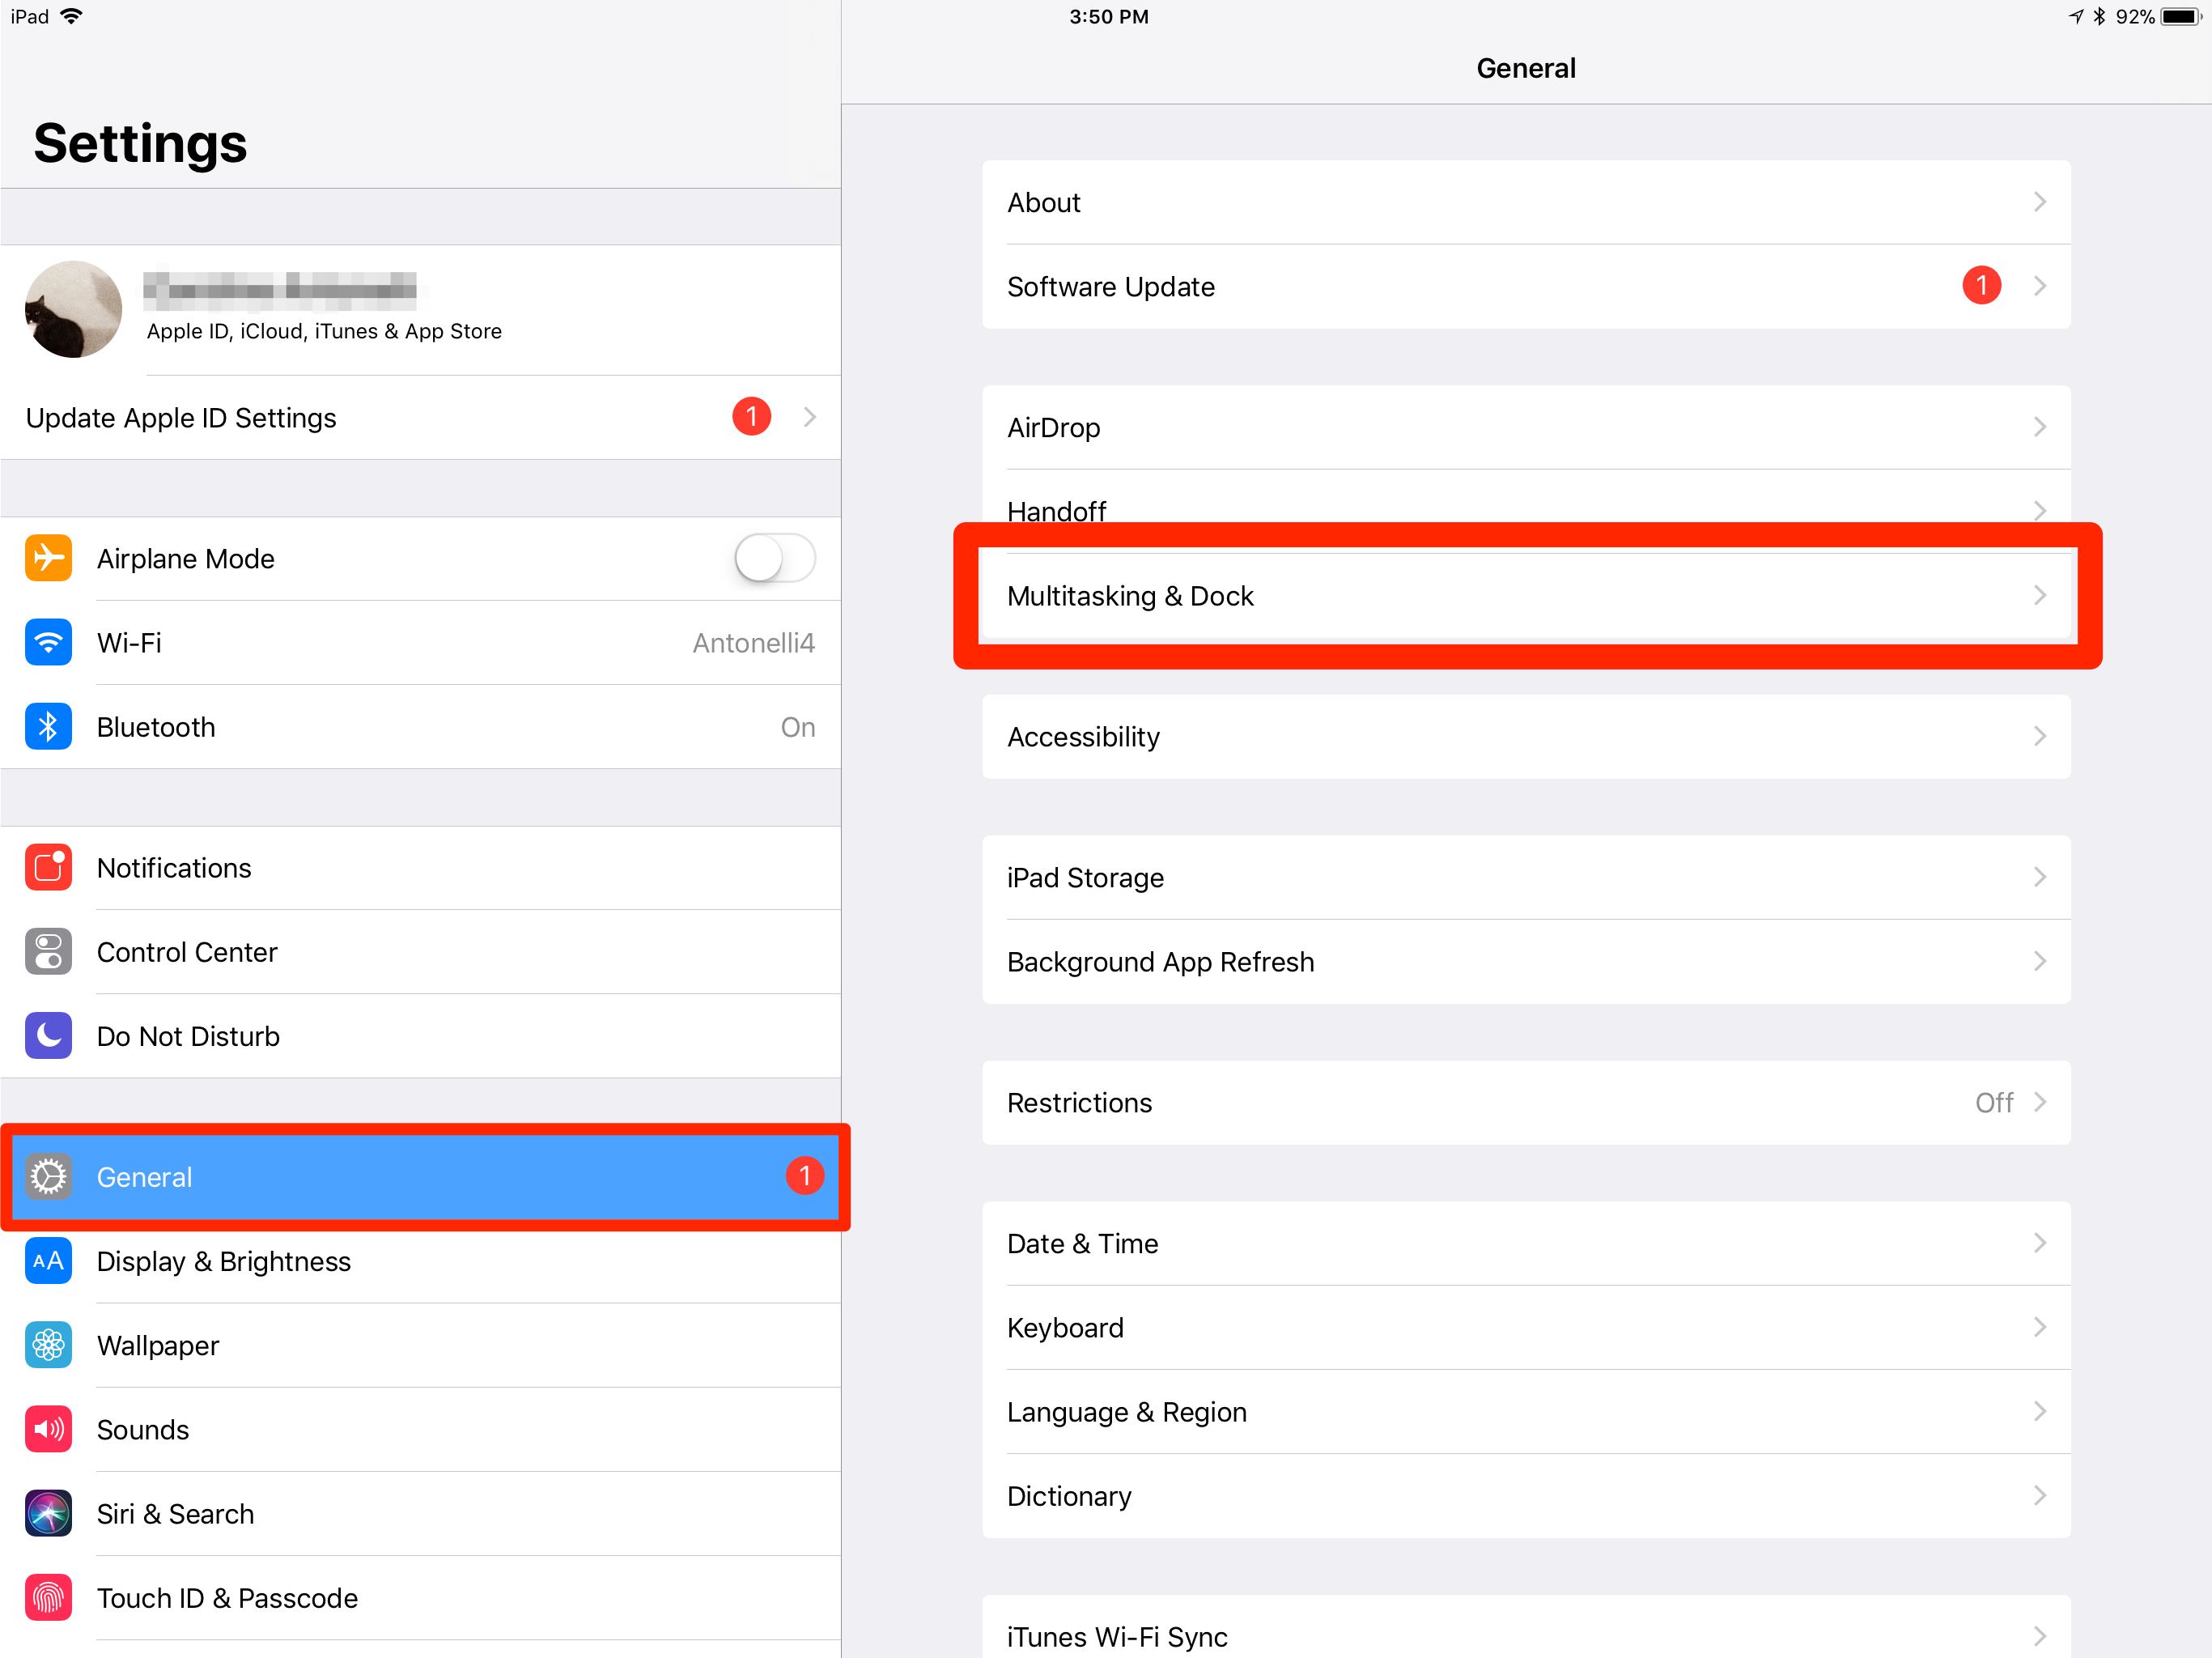
Task: Open Restrictions settings
Action: tap(1526, 1101)
